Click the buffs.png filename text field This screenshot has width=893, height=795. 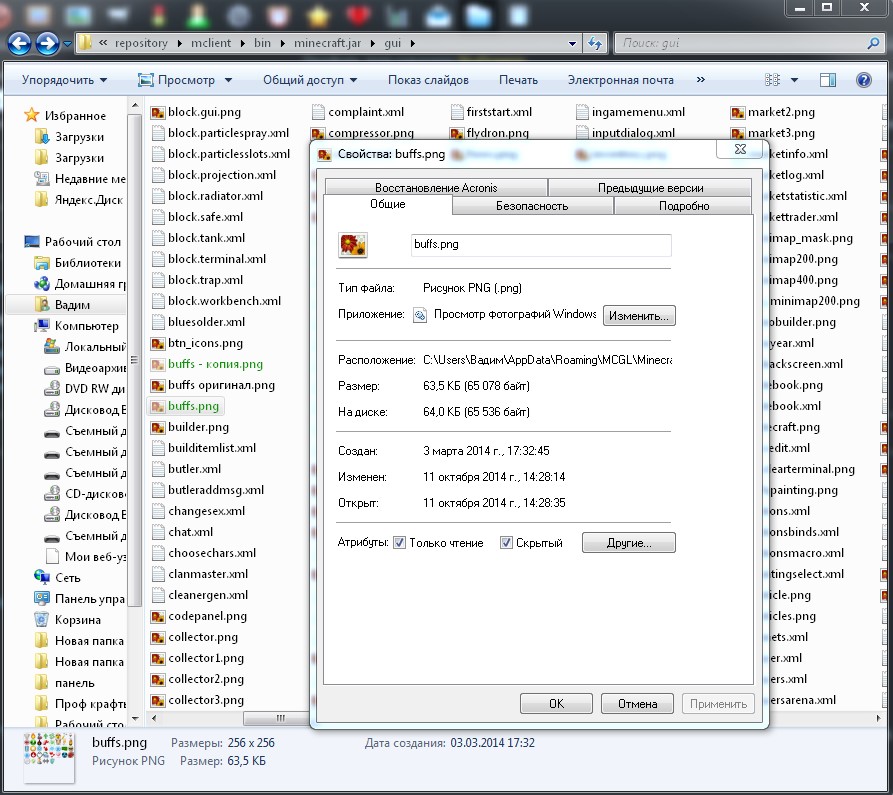coord(540,244)
